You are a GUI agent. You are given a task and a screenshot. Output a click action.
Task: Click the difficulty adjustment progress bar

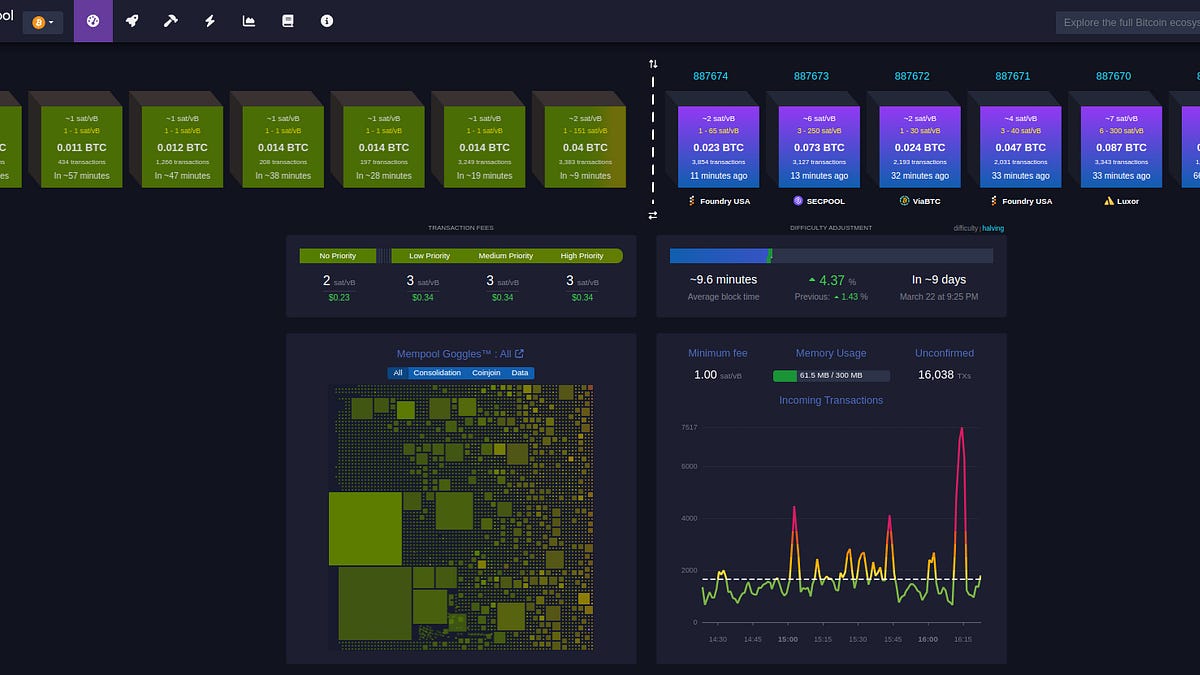pos(831,256)
